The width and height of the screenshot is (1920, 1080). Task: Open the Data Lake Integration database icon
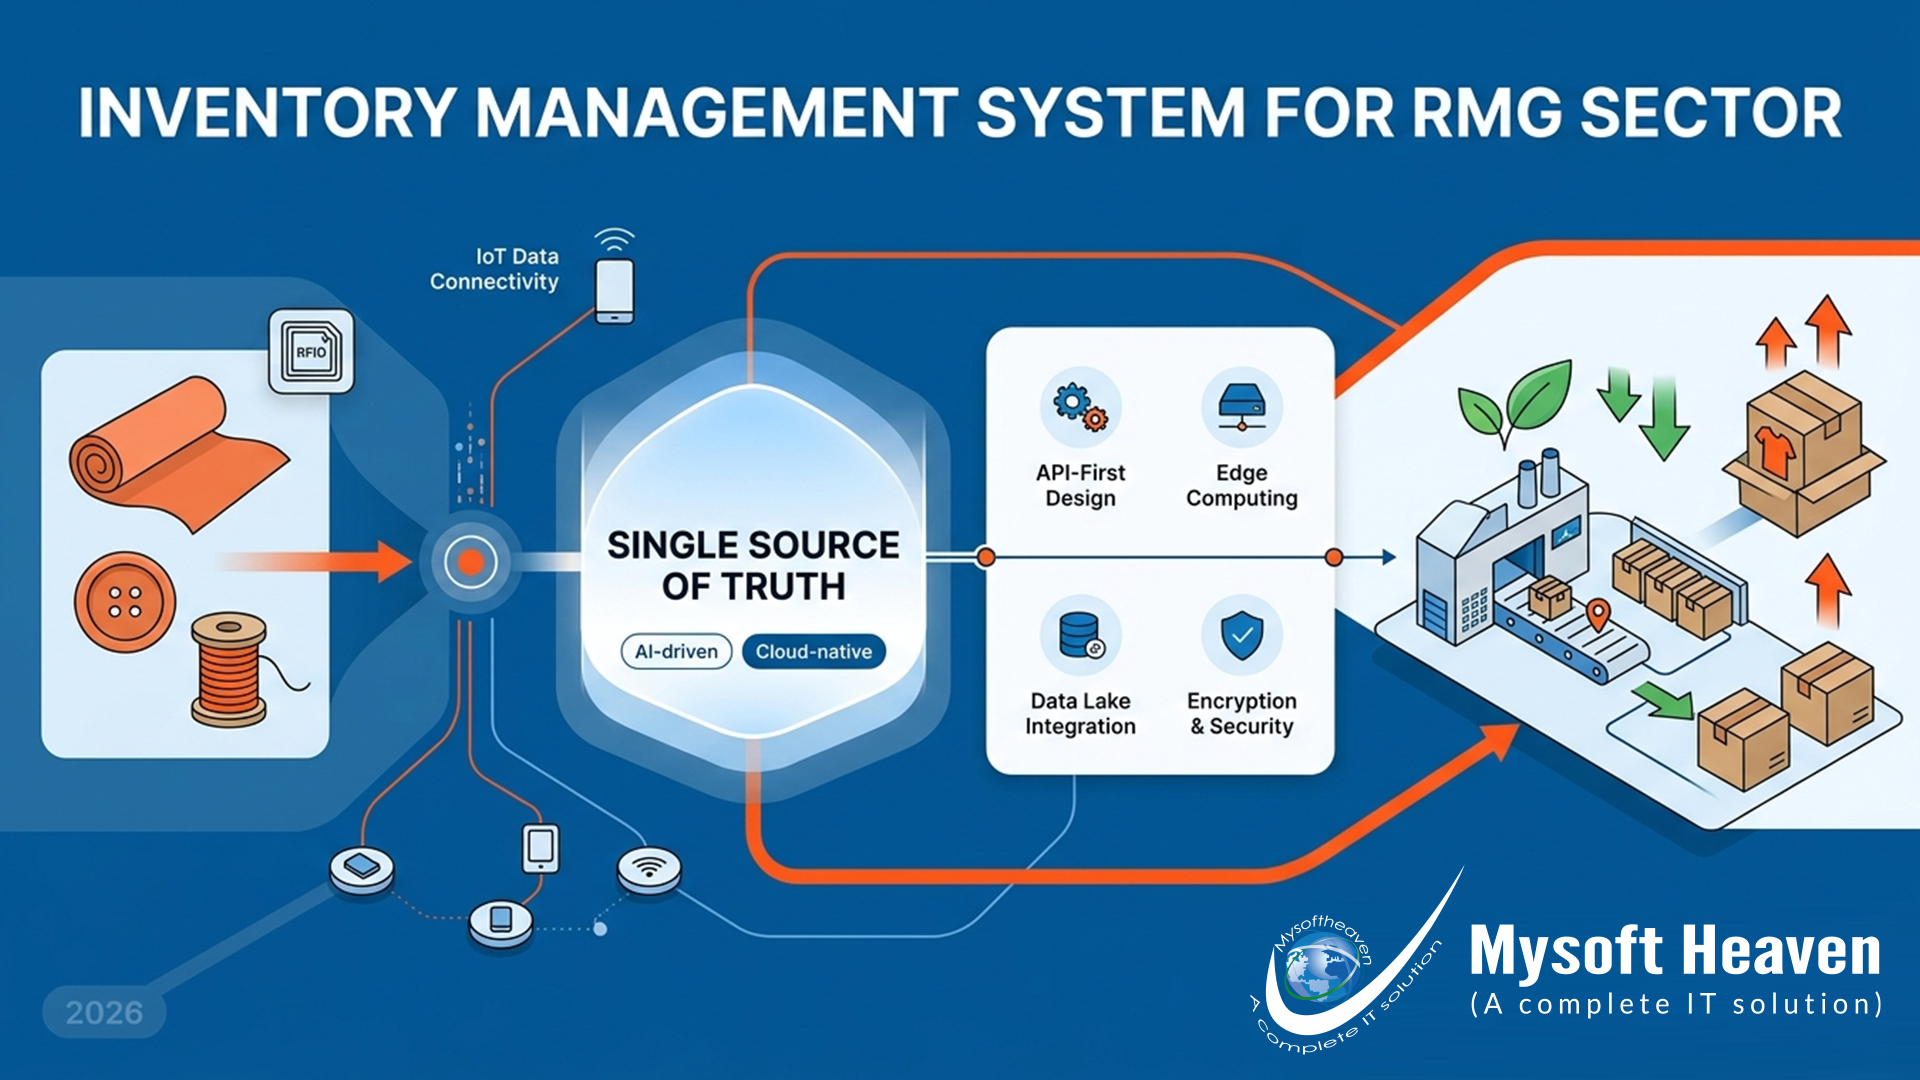(1078, 637)
